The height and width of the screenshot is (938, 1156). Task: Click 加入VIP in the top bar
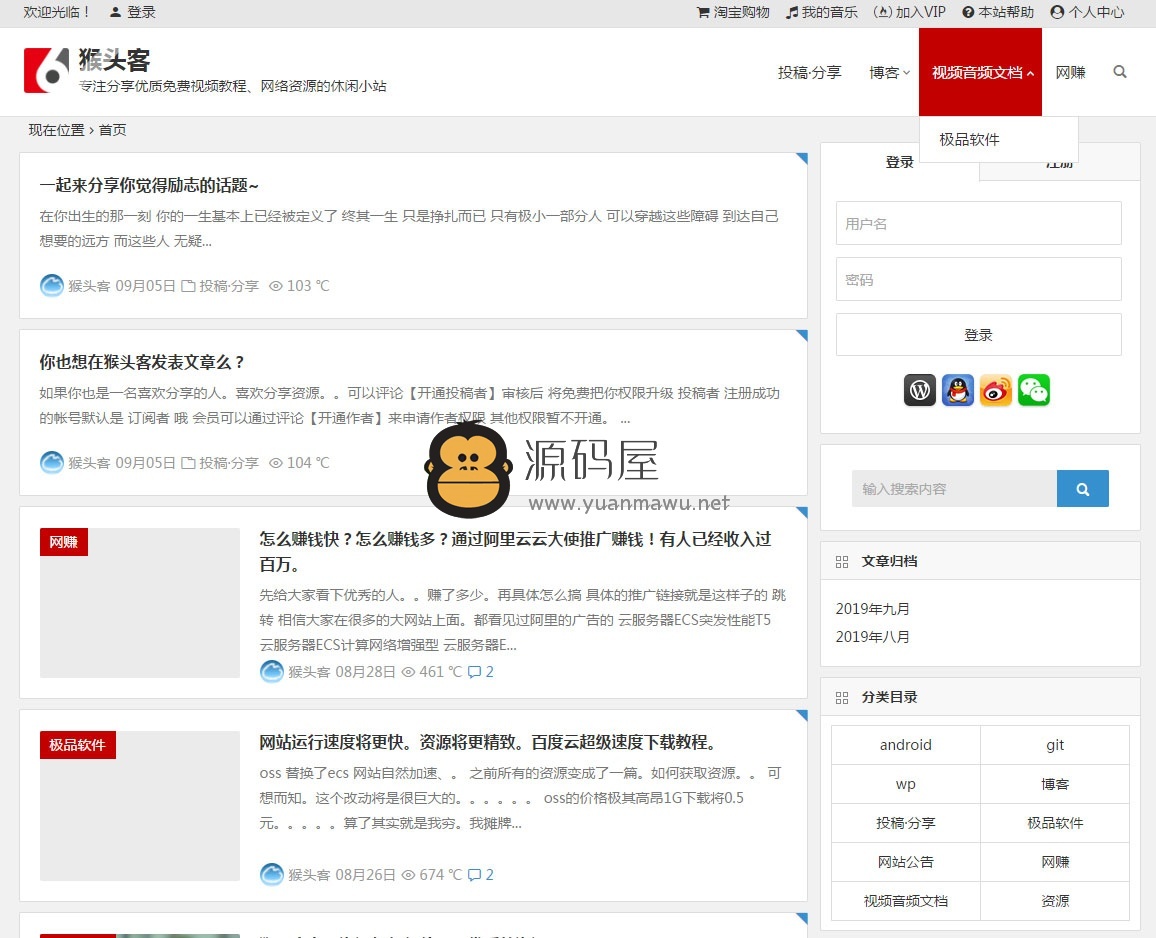[x=909, y=12]
